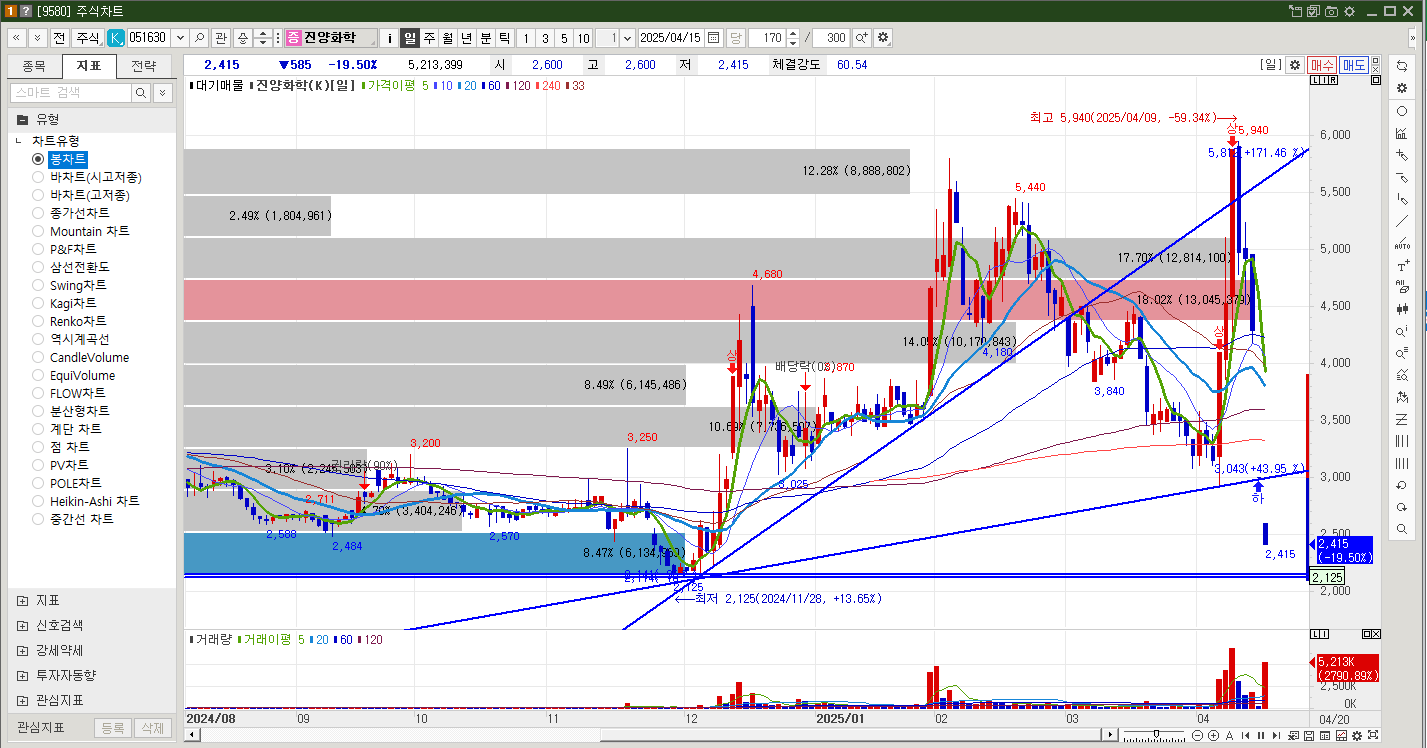
Task: Open the calendar date picker icon
Action: (713, 37)
